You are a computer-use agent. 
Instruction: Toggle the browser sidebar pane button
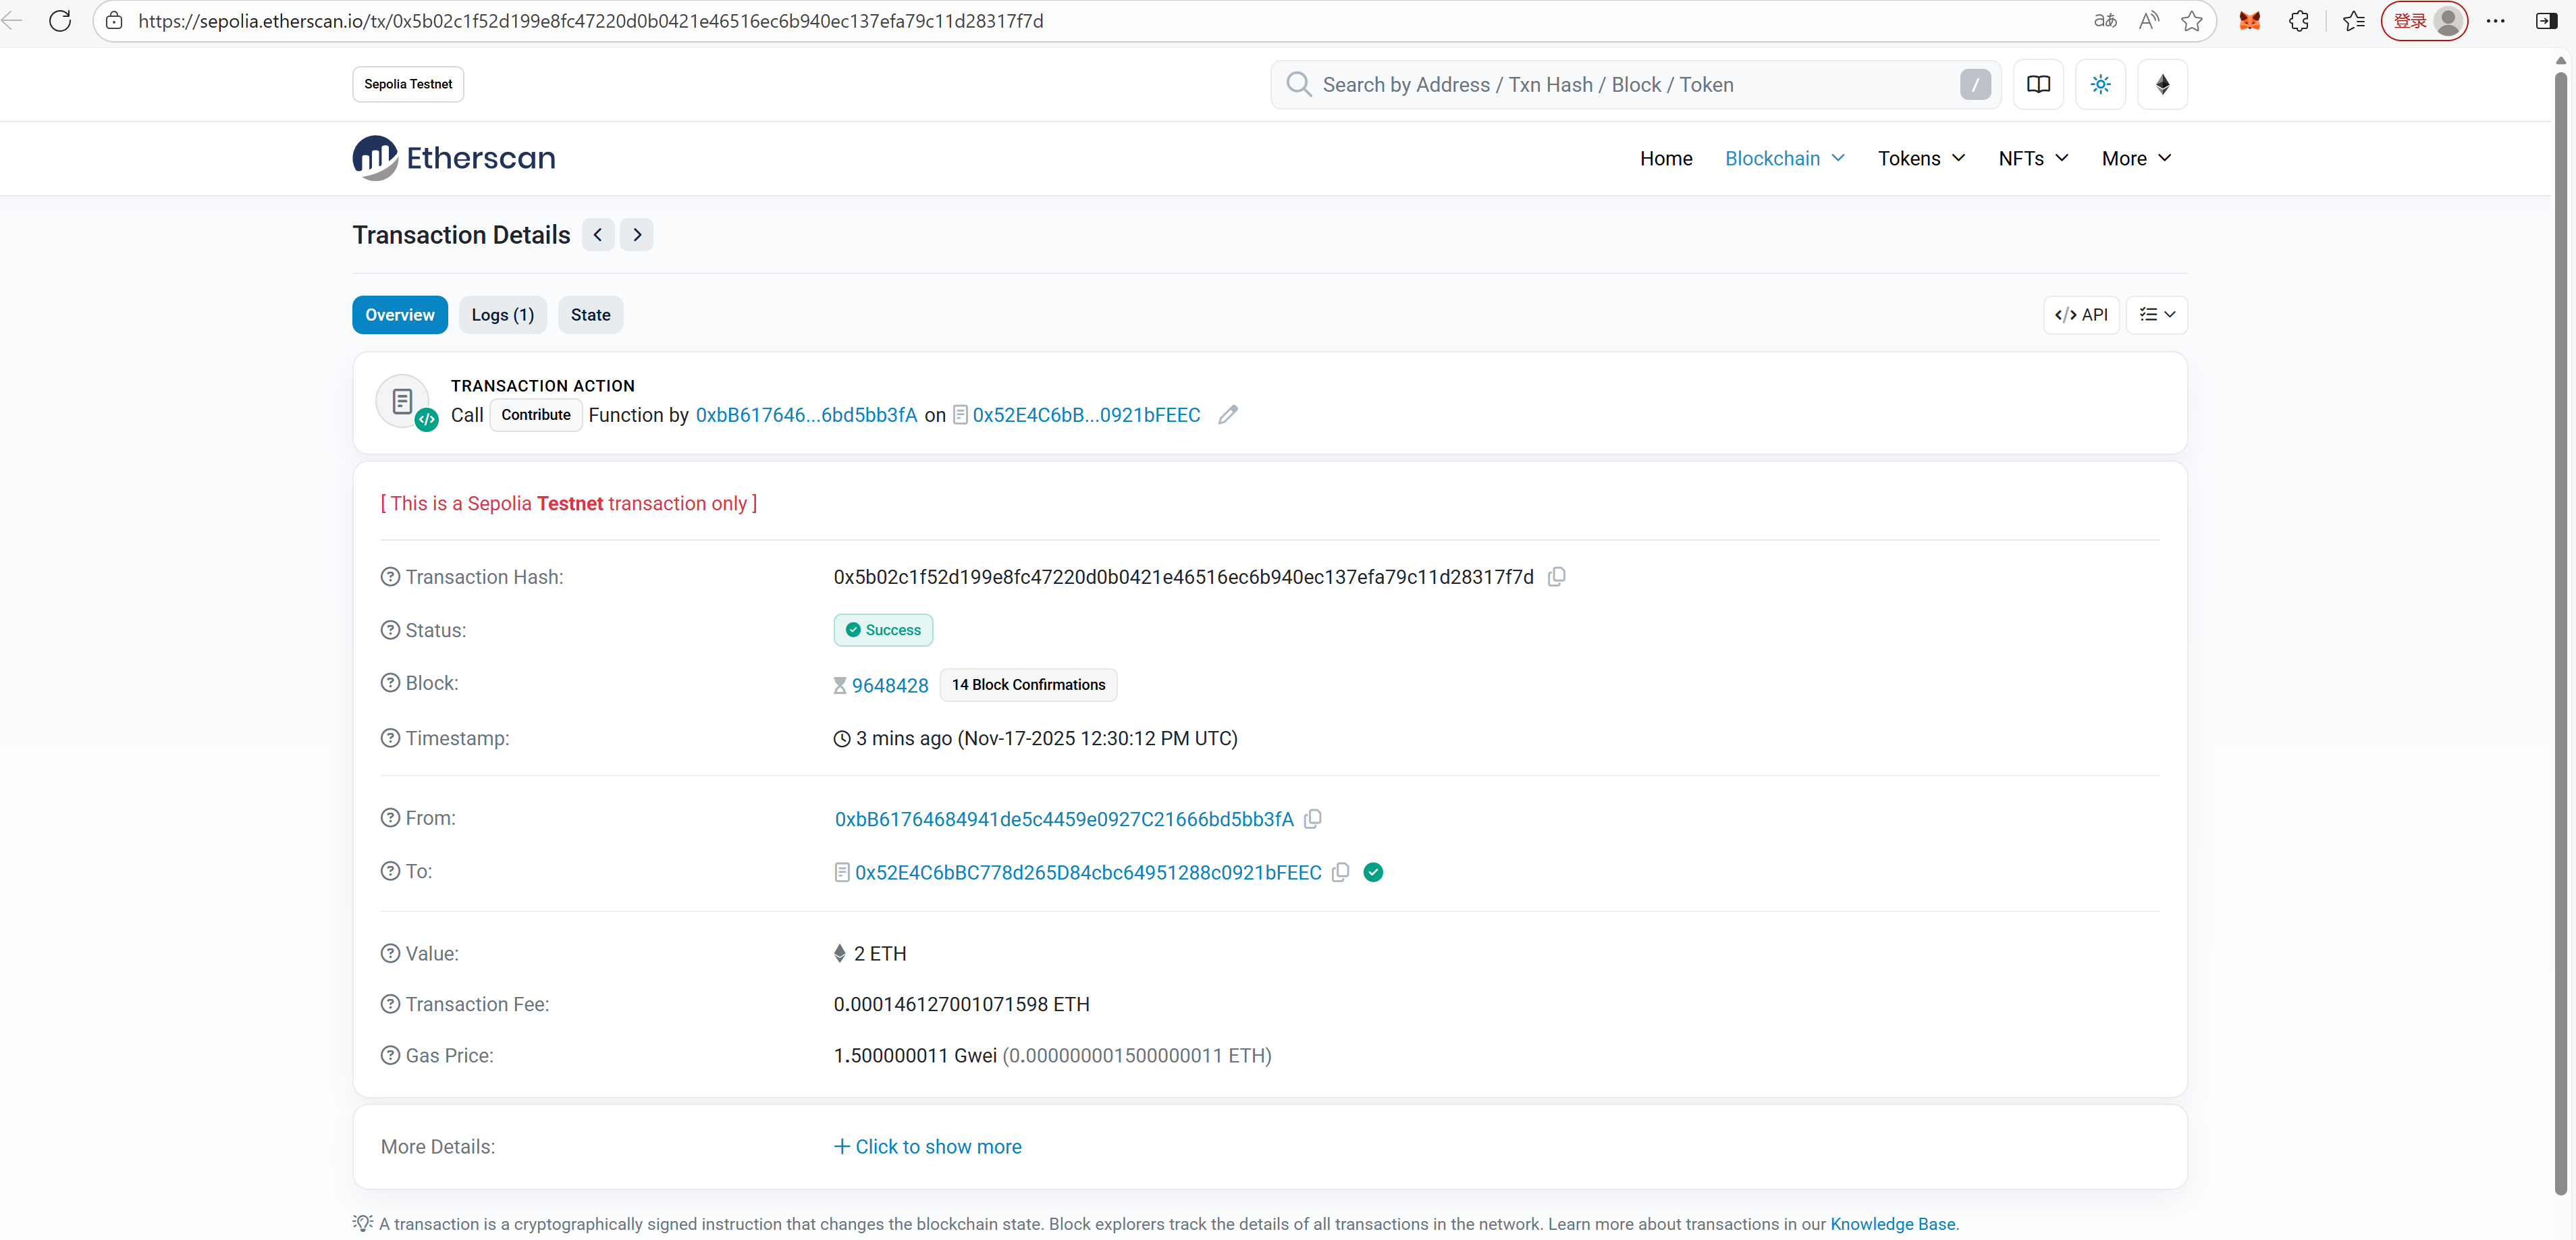coord(2546,21)
